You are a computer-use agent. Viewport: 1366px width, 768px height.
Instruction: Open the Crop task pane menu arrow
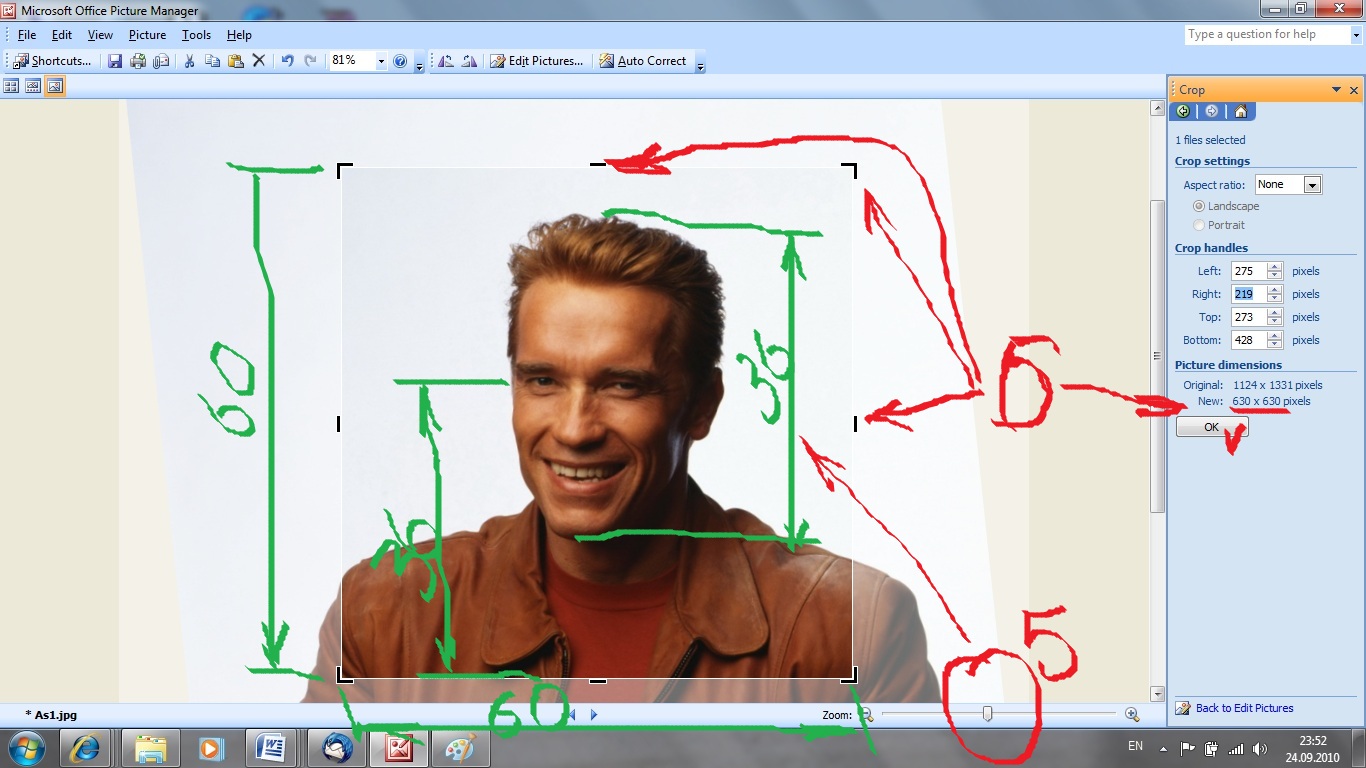point(1336,90)
